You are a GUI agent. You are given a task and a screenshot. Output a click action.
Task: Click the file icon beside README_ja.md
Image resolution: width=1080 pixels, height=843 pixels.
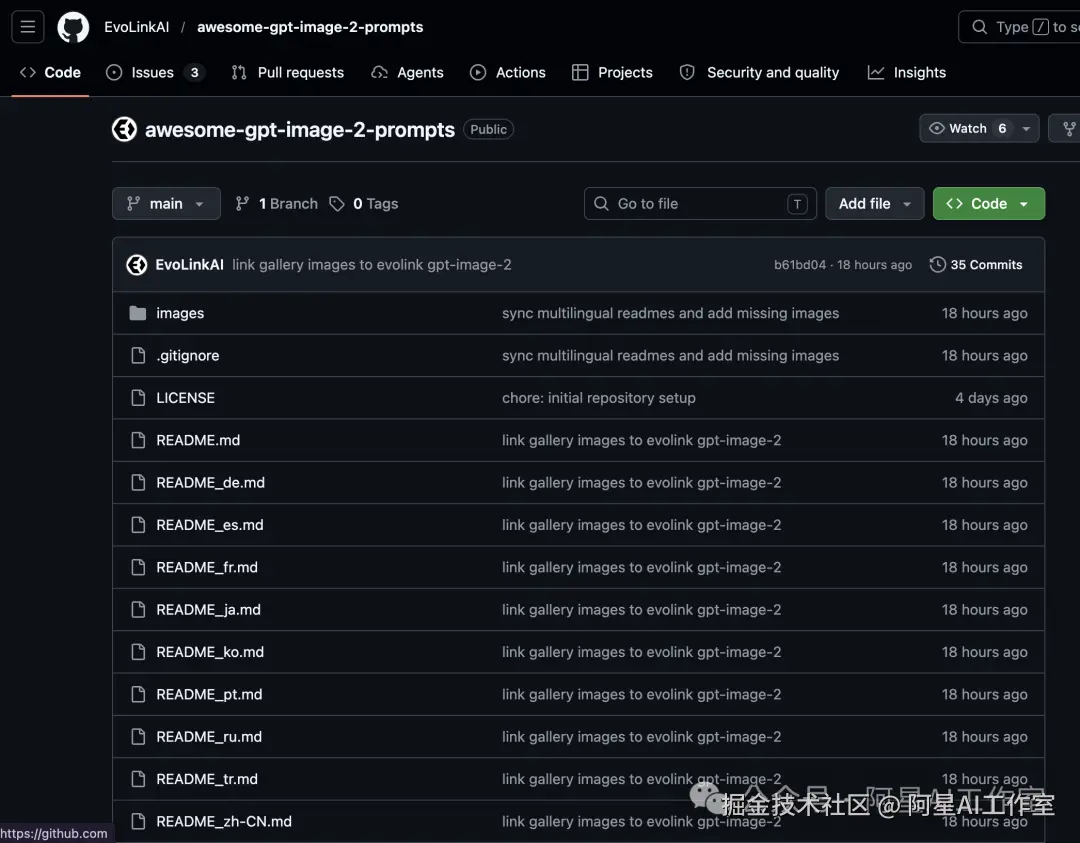pyautogui.click(x=138, y=610)
